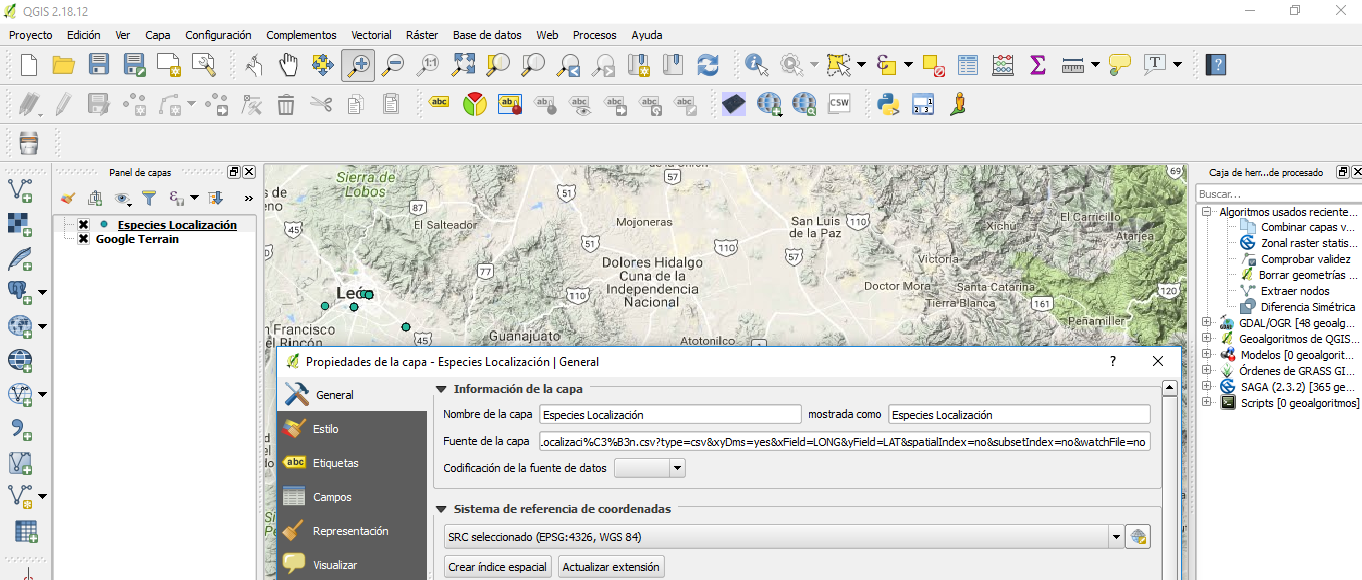1362x580 pixels.
Task: Collapse Algoritmos usados recientemente node
Action: point(1207,212)
